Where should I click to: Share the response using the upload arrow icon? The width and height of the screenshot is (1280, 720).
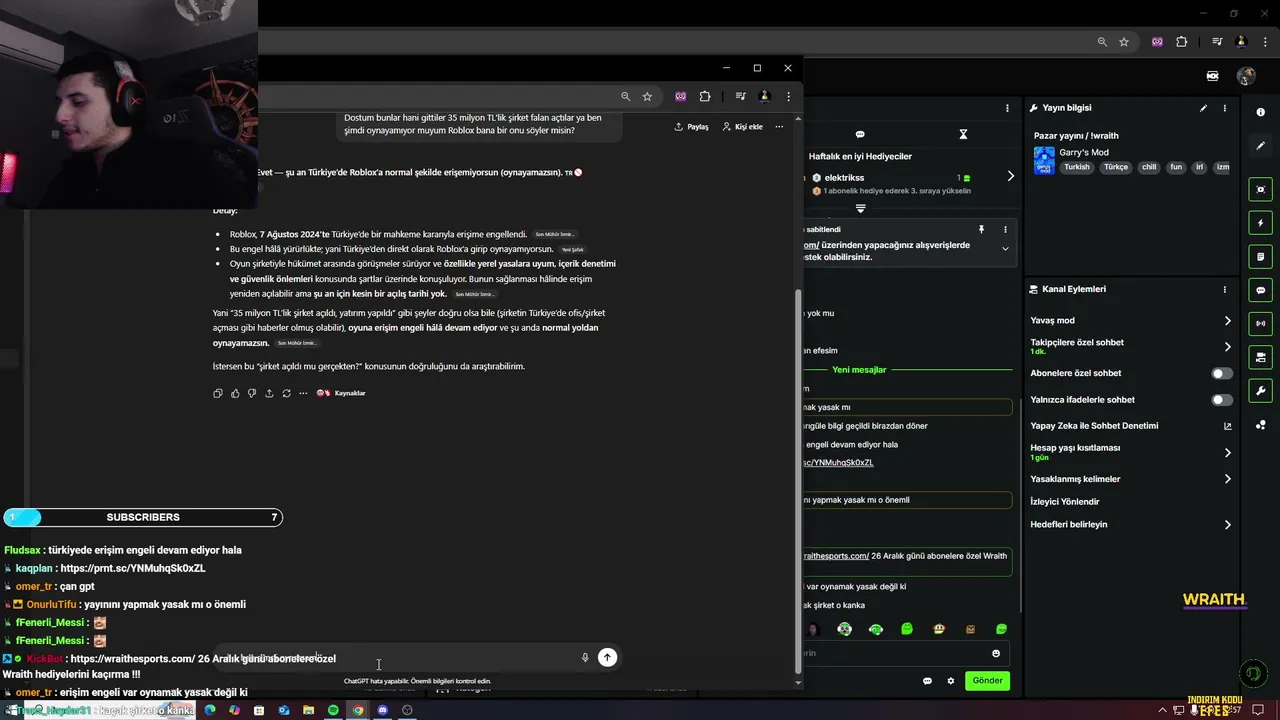(x=269, y=393)
